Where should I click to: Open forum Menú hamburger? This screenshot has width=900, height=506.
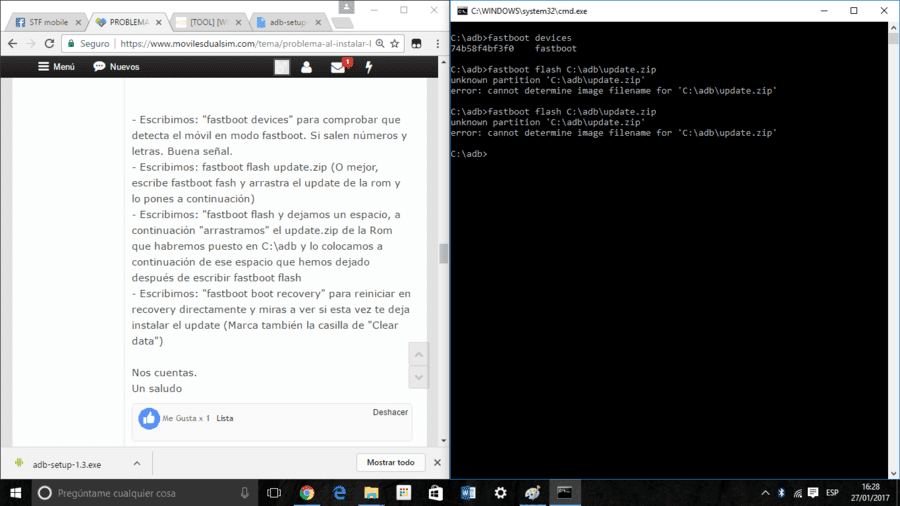pyautogui.click(x=56, y=67)
